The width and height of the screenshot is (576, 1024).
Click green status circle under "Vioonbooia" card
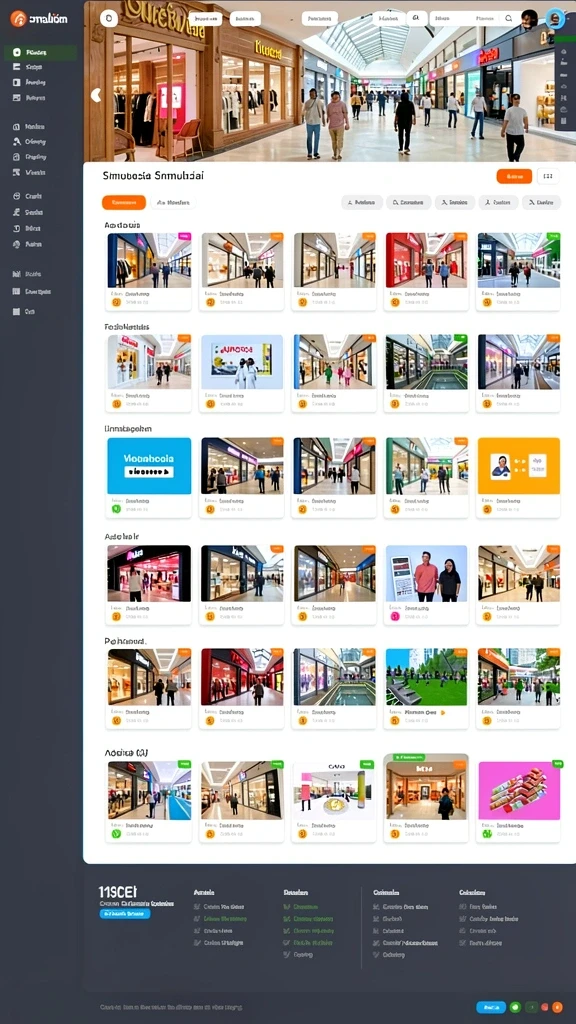[x=116, y=509]
